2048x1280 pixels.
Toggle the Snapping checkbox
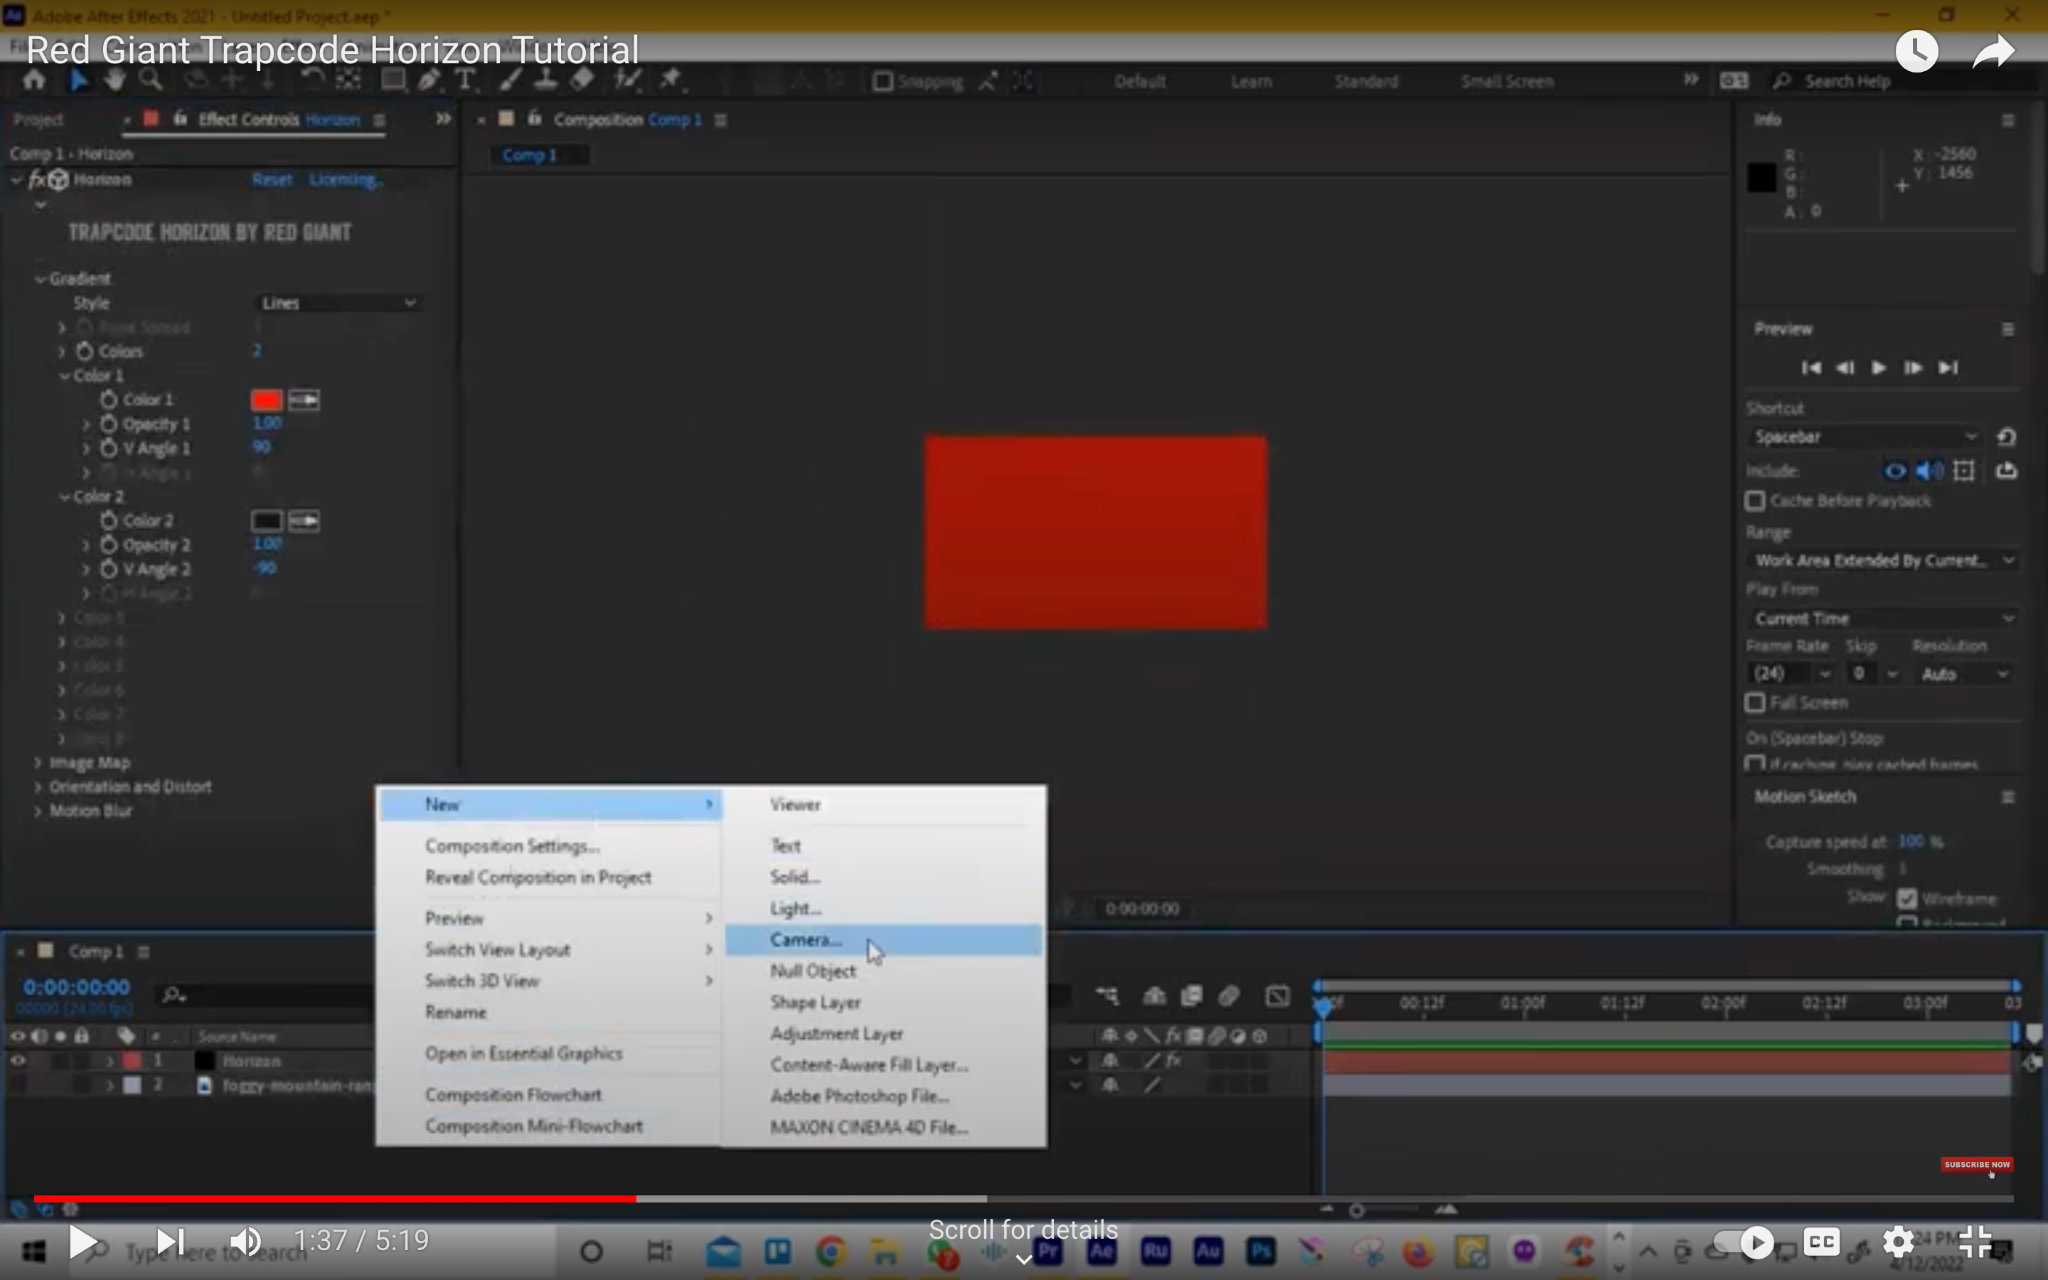point(882,81)
